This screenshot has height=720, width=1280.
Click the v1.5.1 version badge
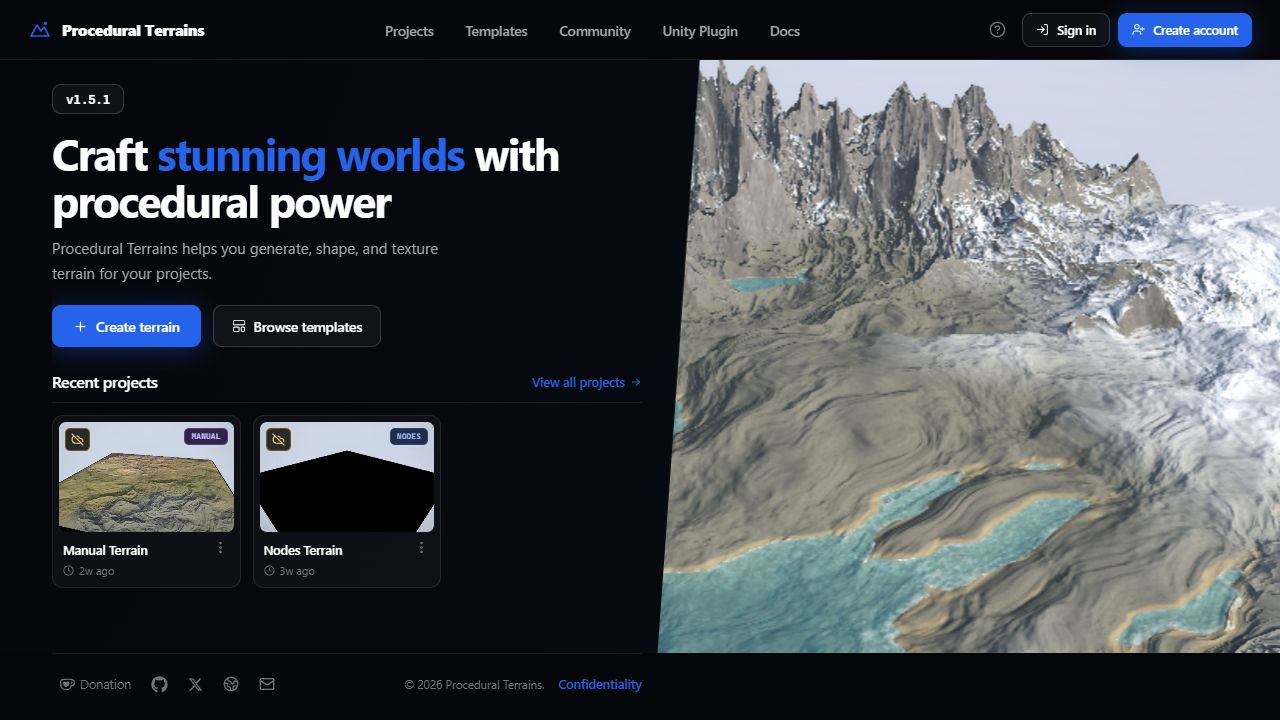pyautogui.click(x=88, y=99)
